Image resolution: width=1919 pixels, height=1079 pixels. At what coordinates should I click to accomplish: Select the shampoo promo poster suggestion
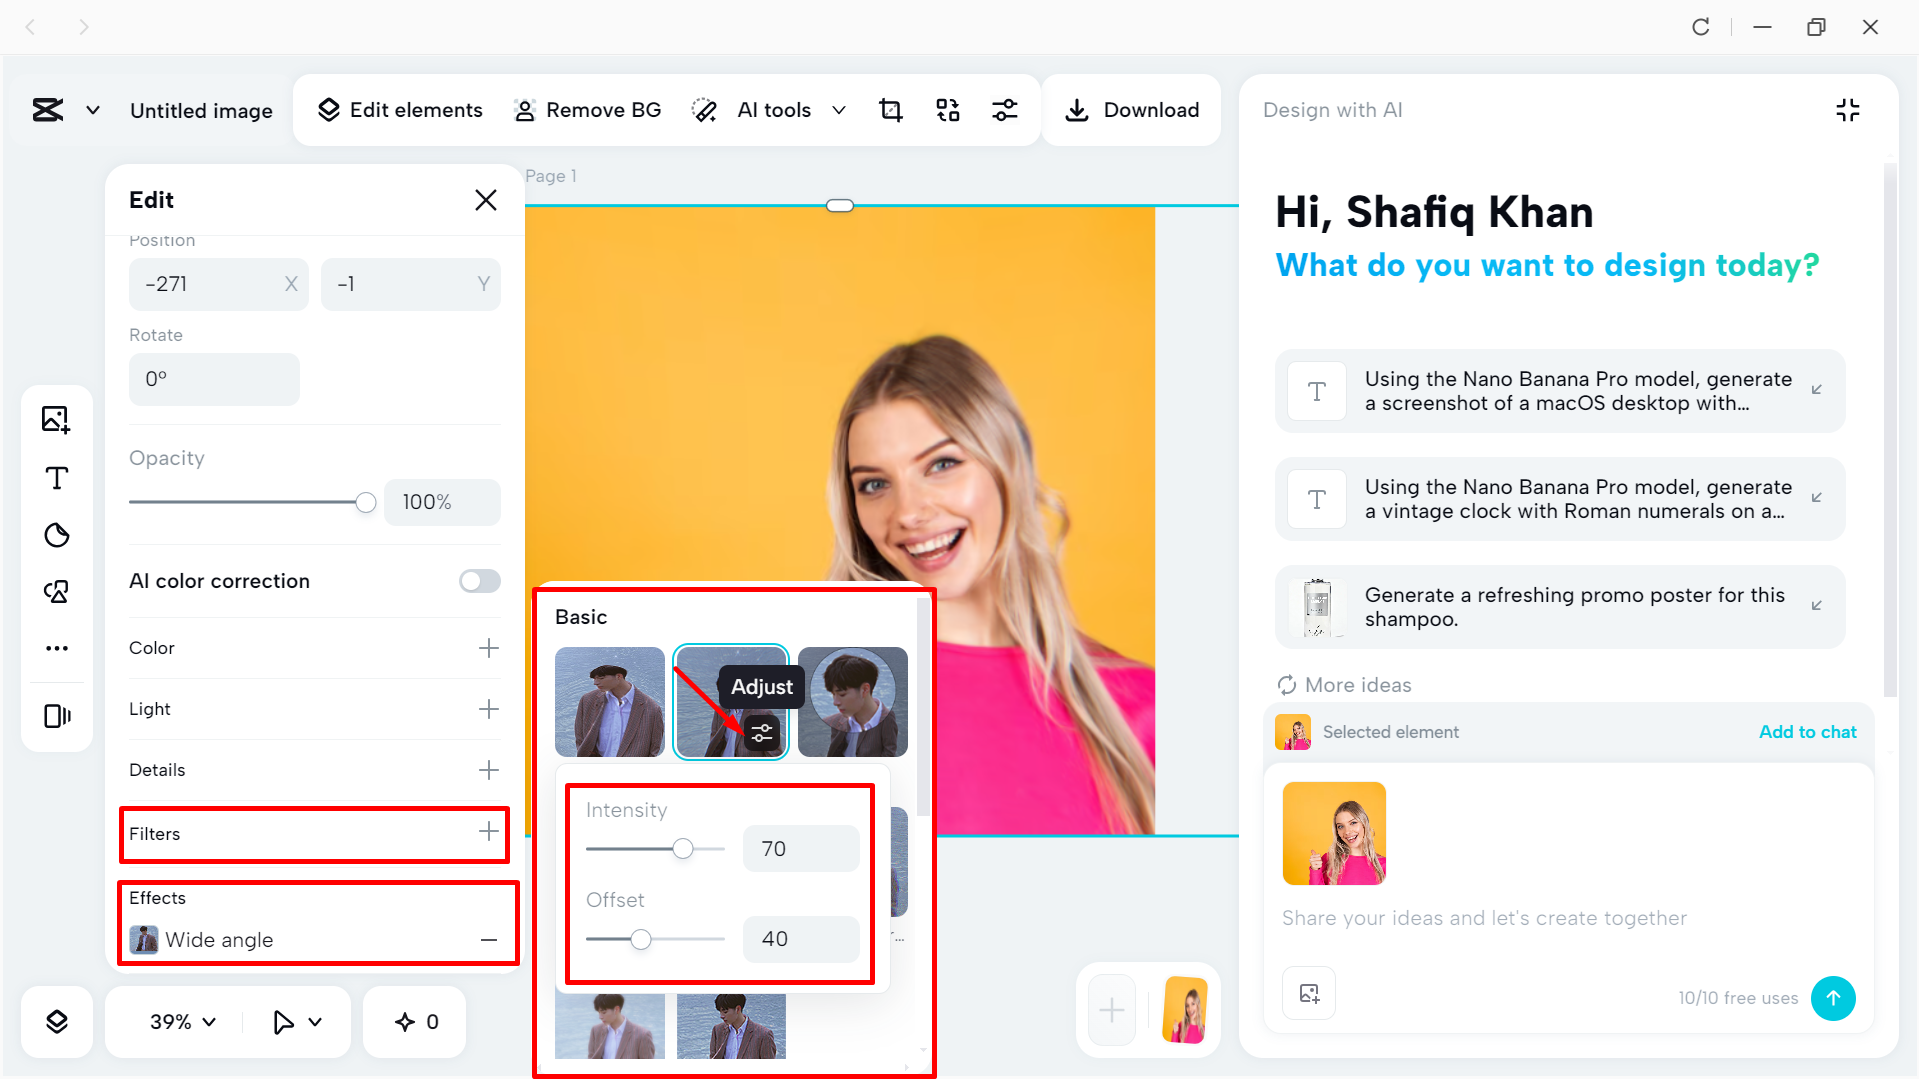(1560, 607)
